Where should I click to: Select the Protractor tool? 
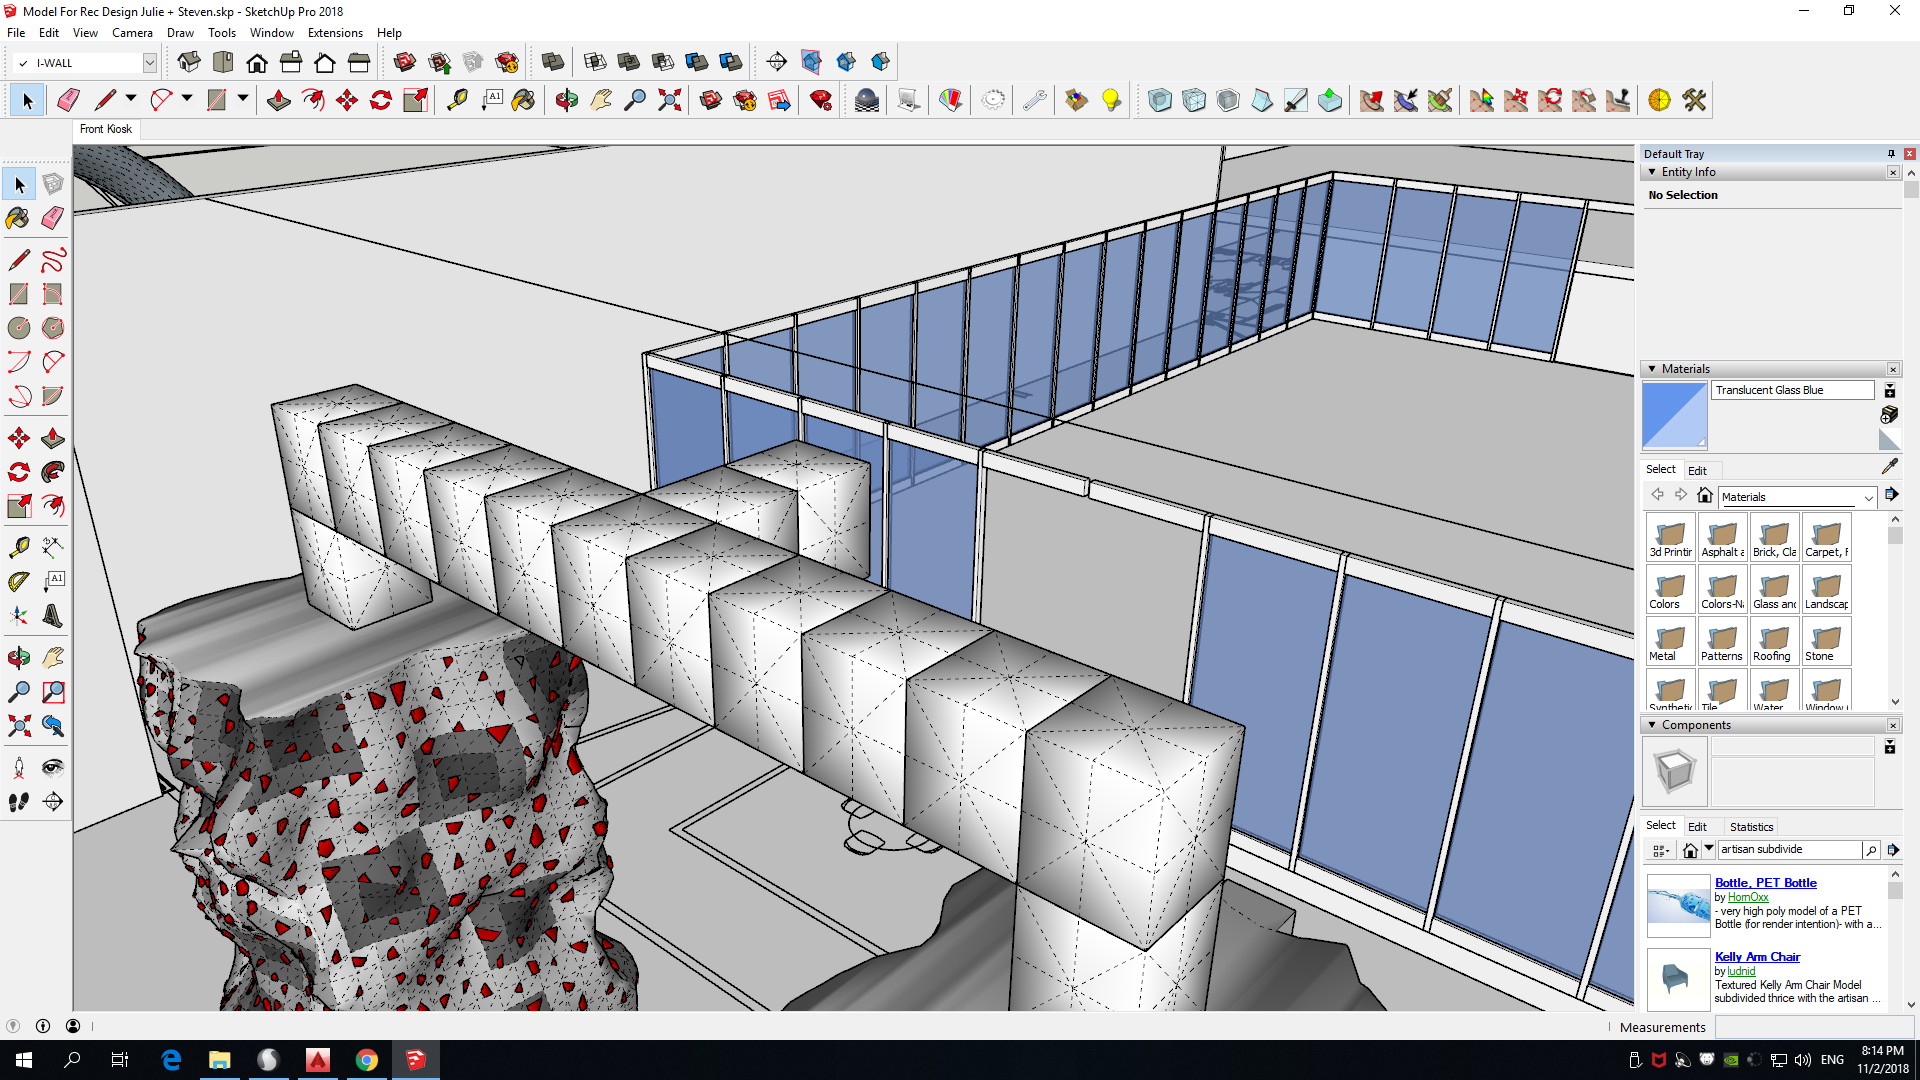pyautogui.click(x=18, y=581)
